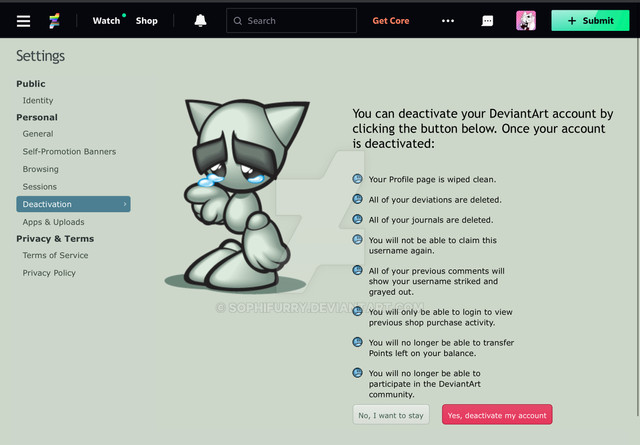Click sad-face icon beside journals are deleted
Image resolution: width=640 pixels, height=445 pixels.
coord(358,219)
